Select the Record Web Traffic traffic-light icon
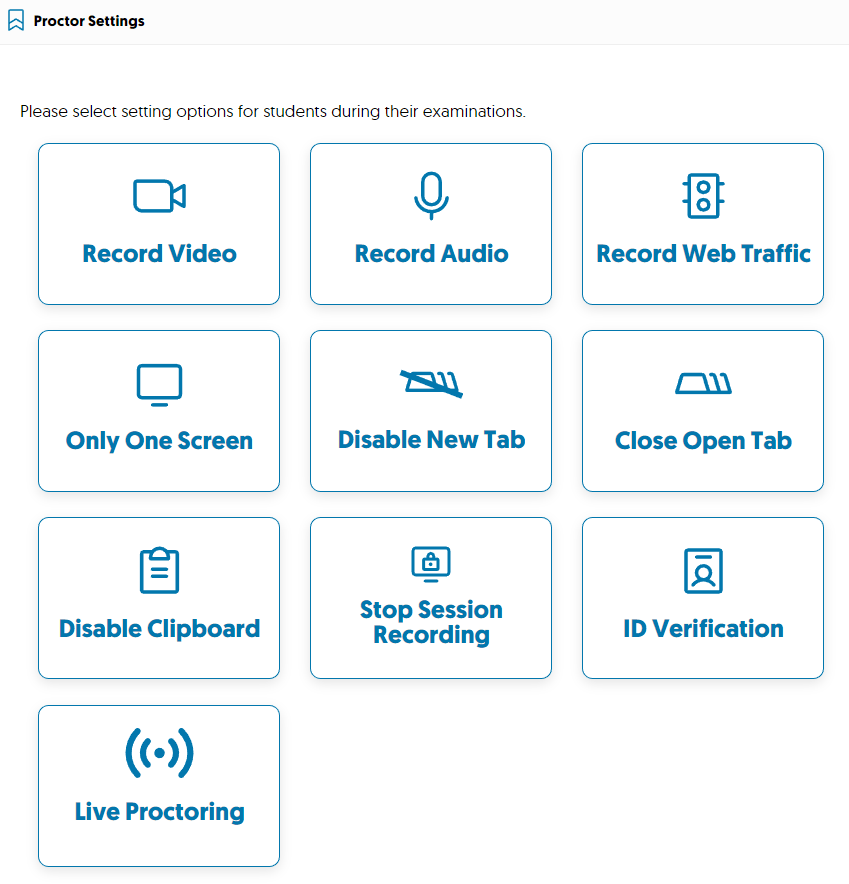 tap(702, 196)
